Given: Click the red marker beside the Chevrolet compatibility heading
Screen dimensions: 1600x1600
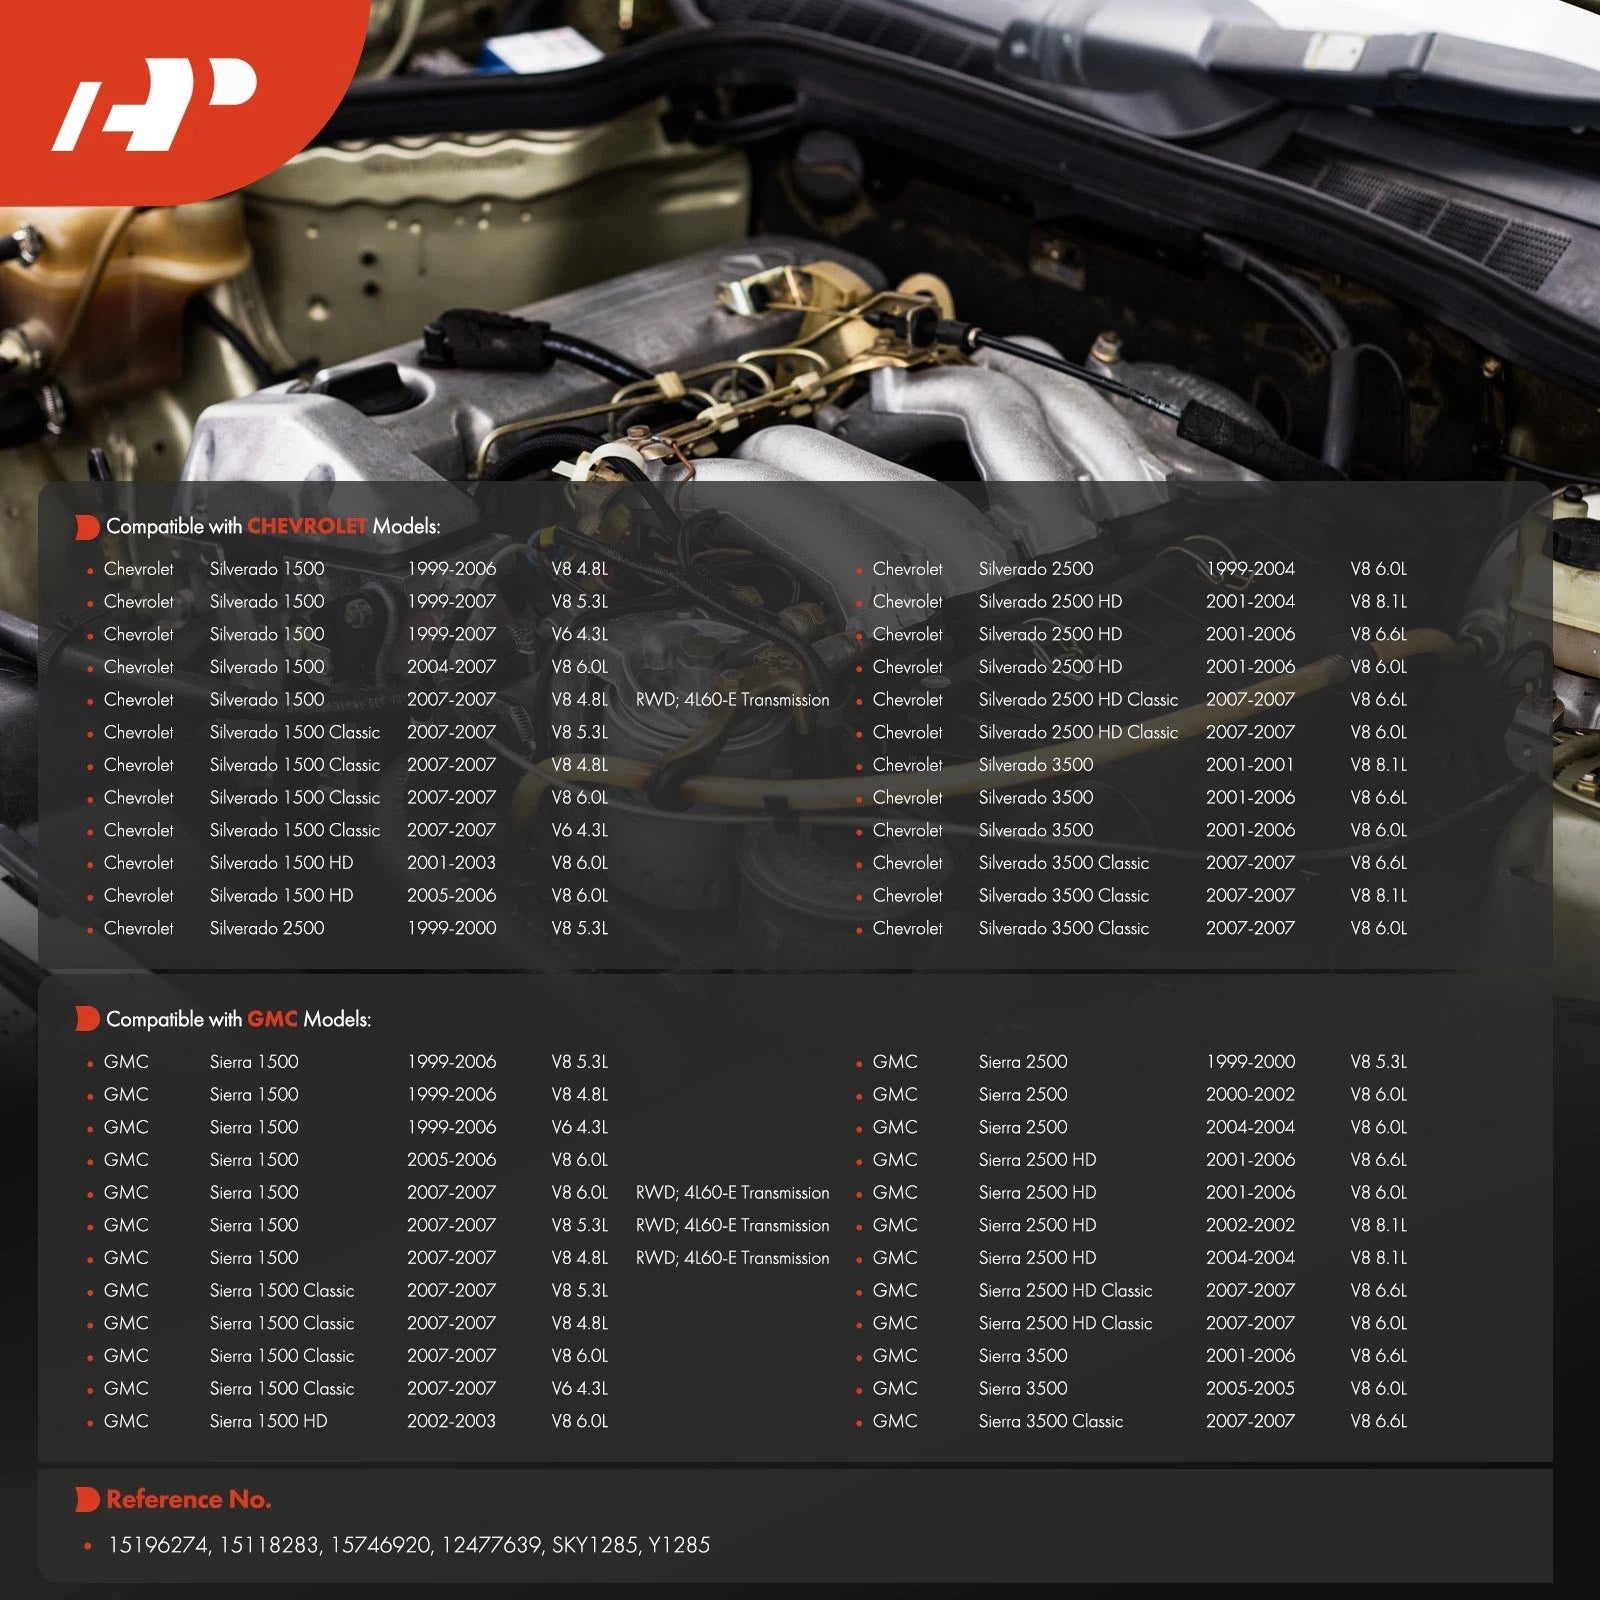Looking at the screenshot, I should tap(87, 526).
